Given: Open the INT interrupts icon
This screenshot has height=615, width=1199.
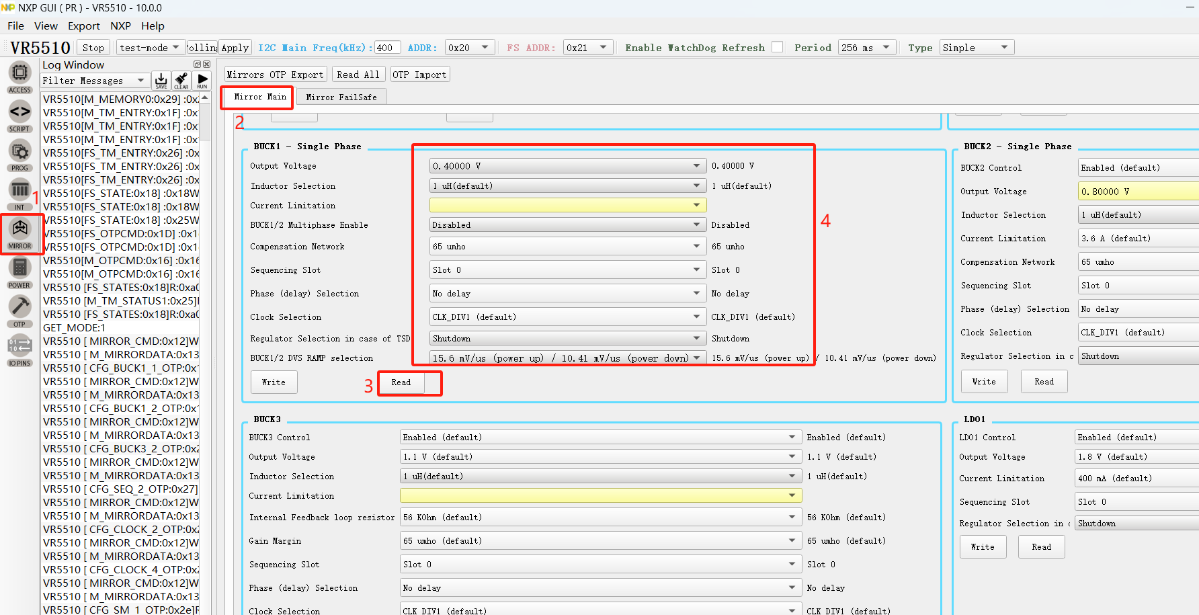Looking at the screenshot, I should 19,190.
